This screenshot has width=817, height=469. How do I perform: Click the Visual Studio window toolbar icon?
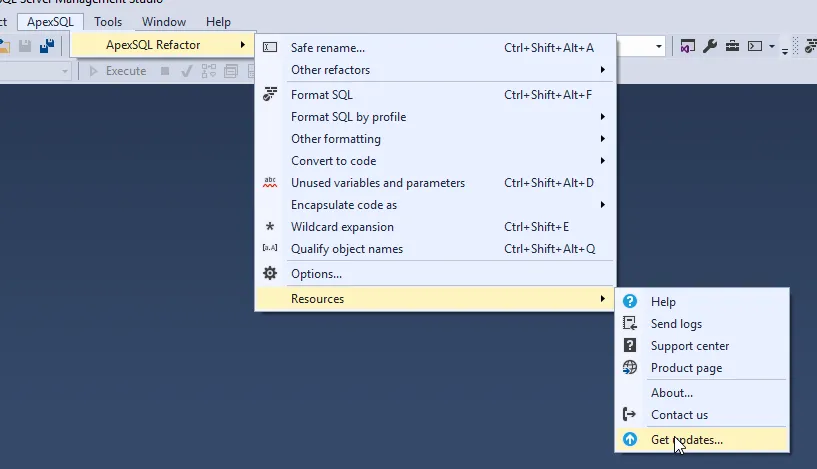point(688,46)
